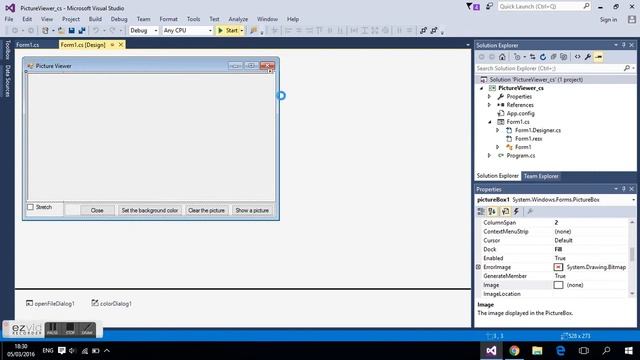Expand the Program.cs node
The width and height of the screenshot is (640, 360).
click(x=489, y=156)
